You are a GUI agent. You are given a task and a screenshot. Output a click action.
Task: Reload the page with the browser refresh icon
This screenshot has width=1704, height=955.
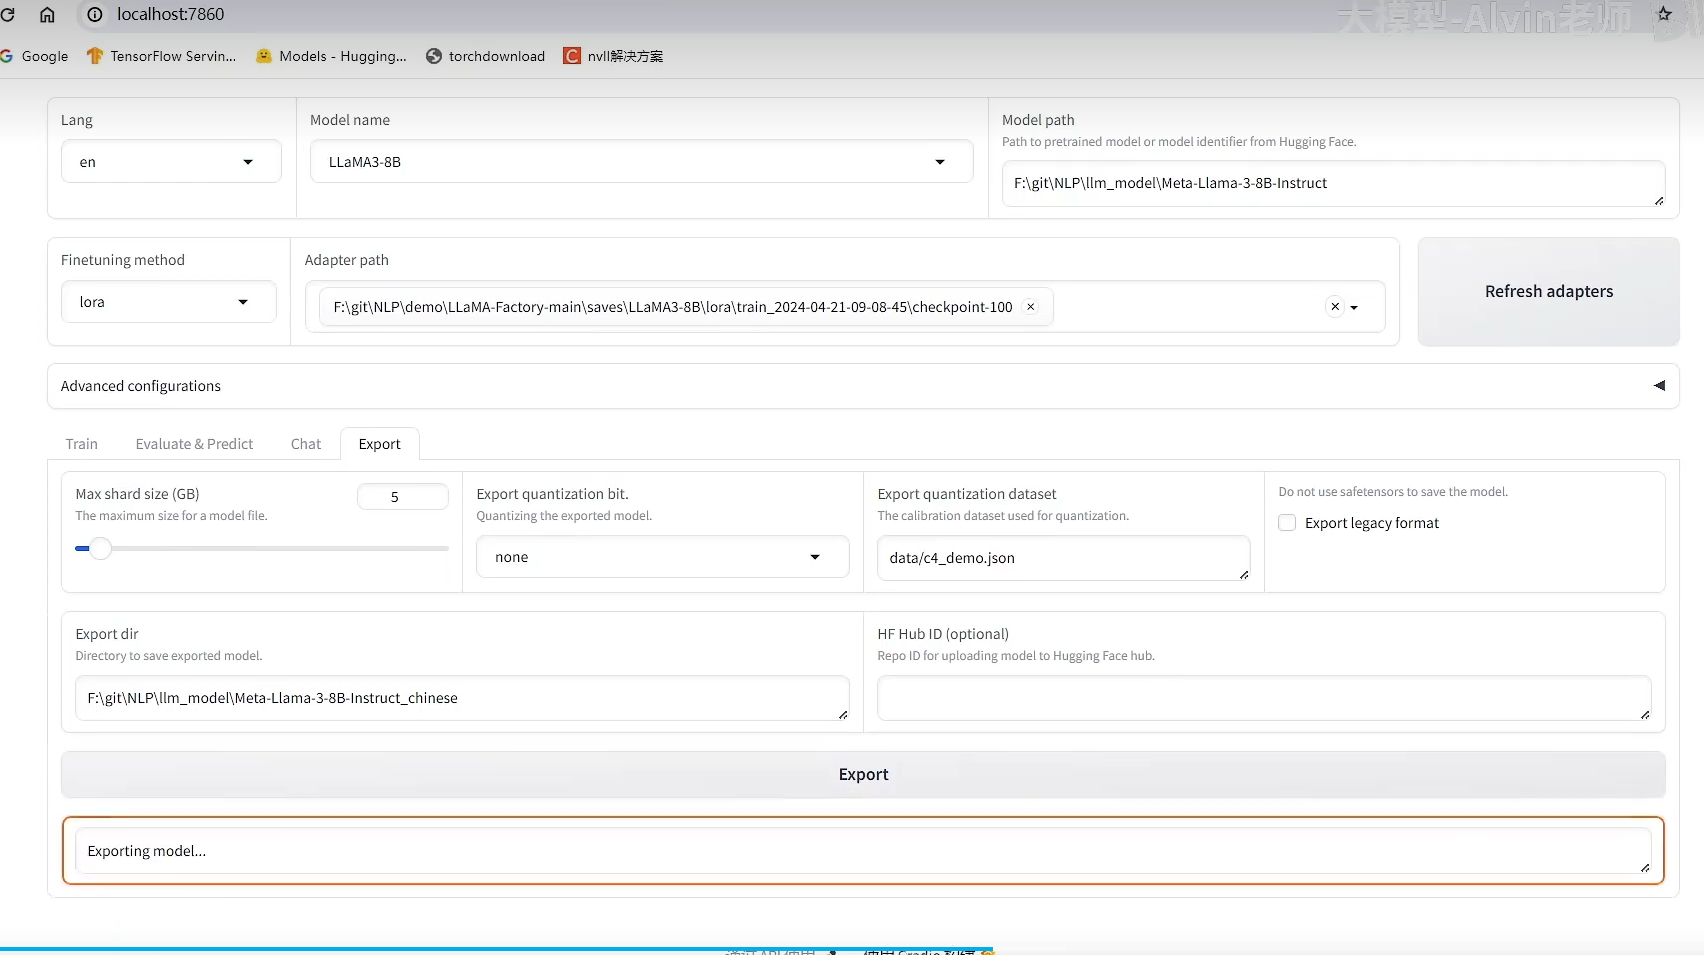click(8, 14)
